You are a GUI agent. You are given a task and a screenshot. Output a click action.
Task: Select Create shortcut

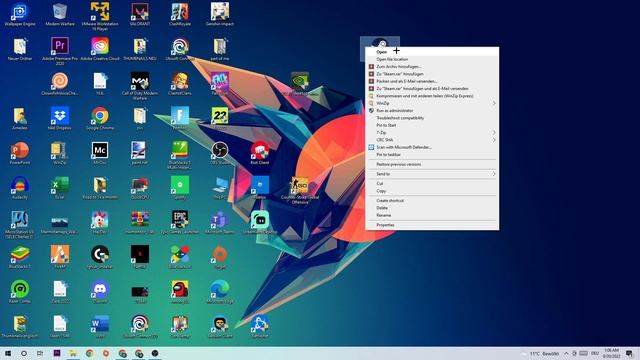pos(432,201)
